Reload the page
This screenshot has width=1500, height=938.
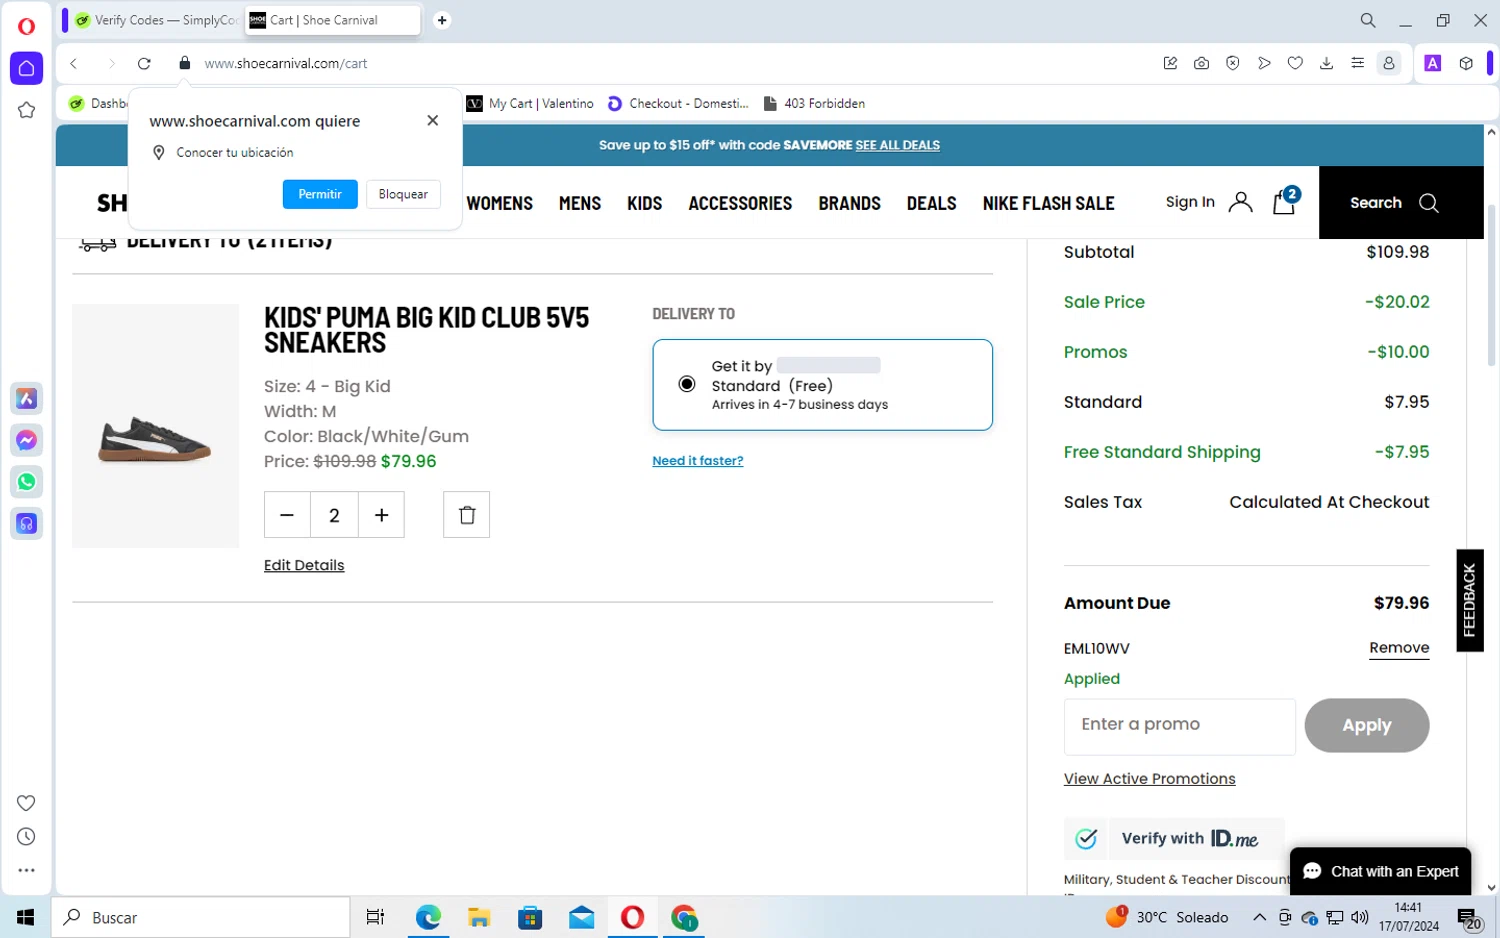144,63
